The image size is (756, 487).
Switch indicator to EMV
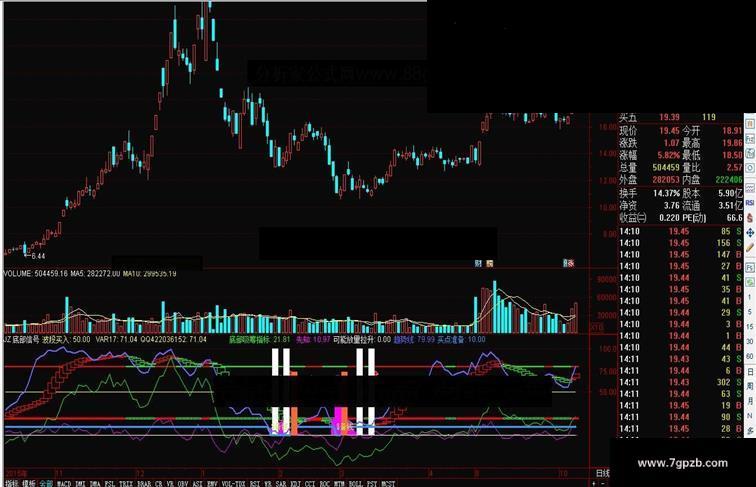pyautogui.click(x=212, y=483)
